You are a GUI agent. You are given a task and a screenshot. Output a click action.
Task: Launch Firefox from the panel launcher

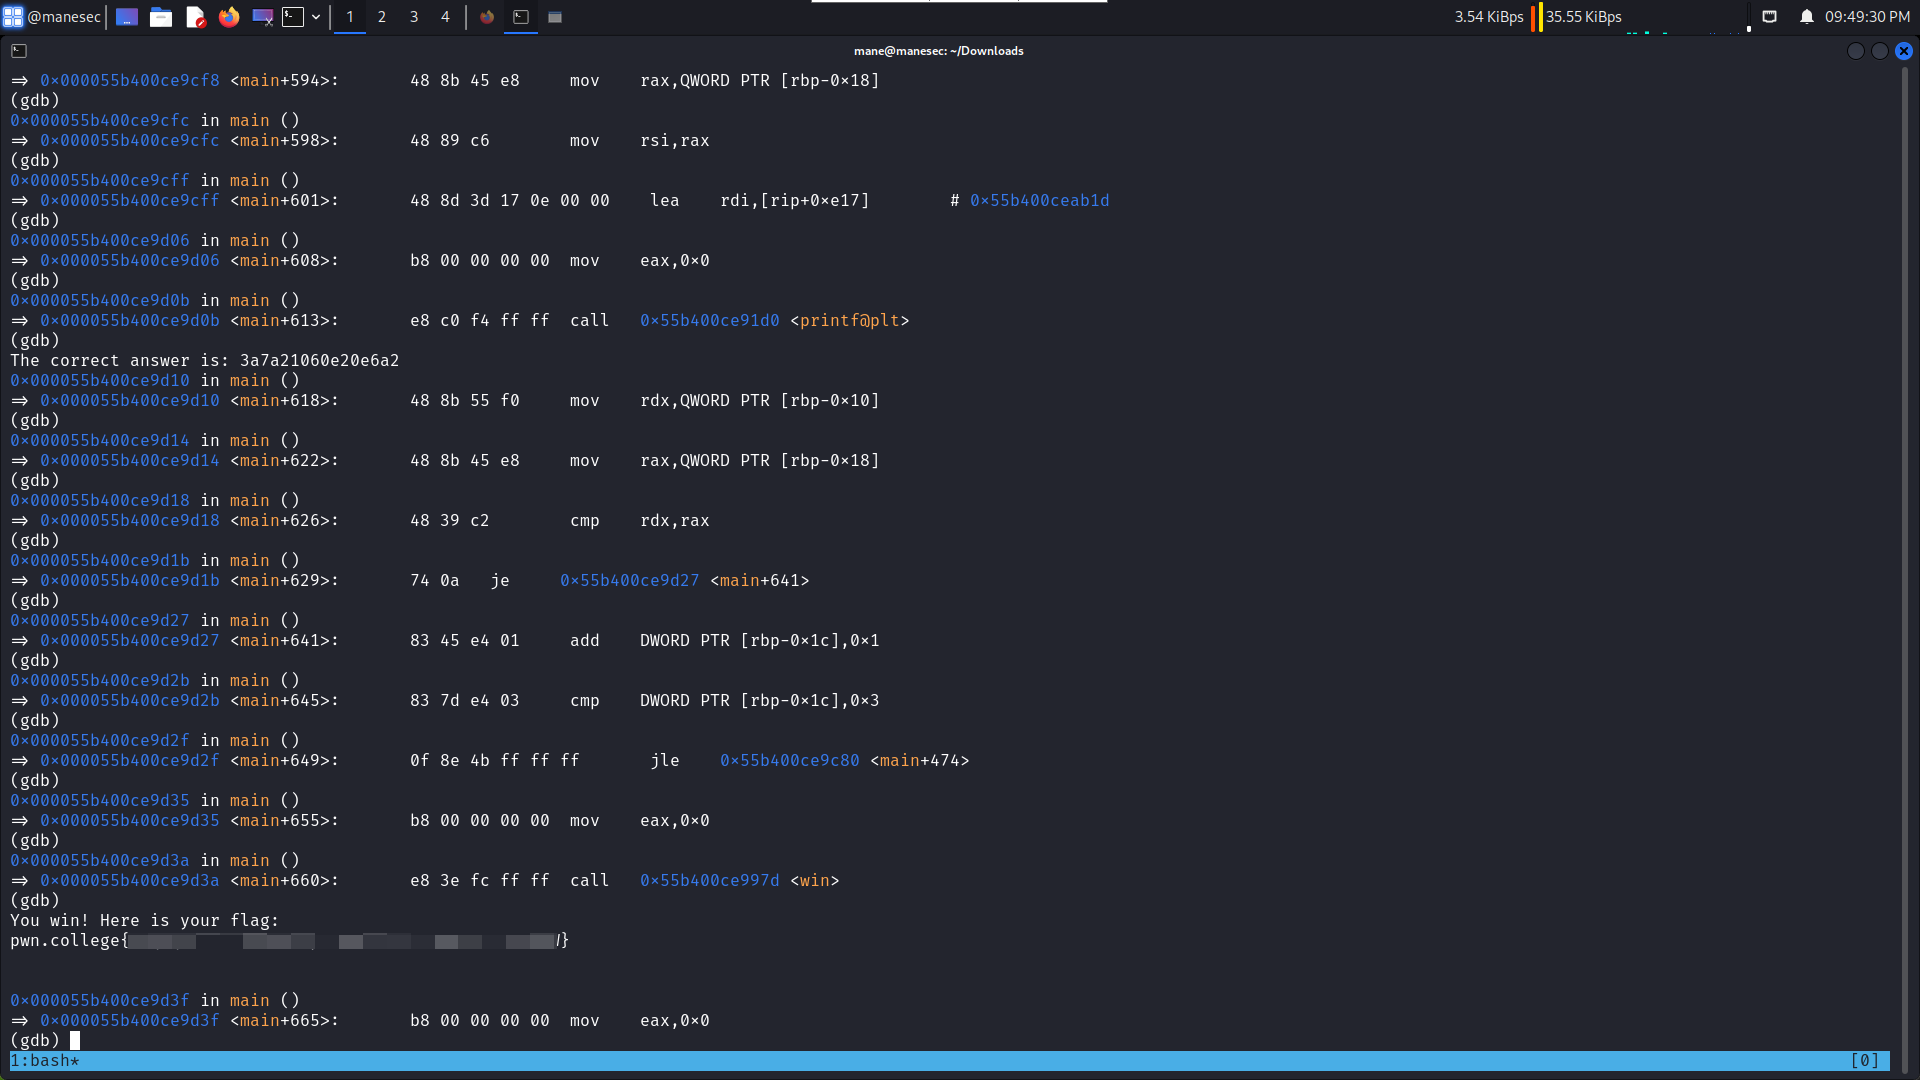point(229,17)
